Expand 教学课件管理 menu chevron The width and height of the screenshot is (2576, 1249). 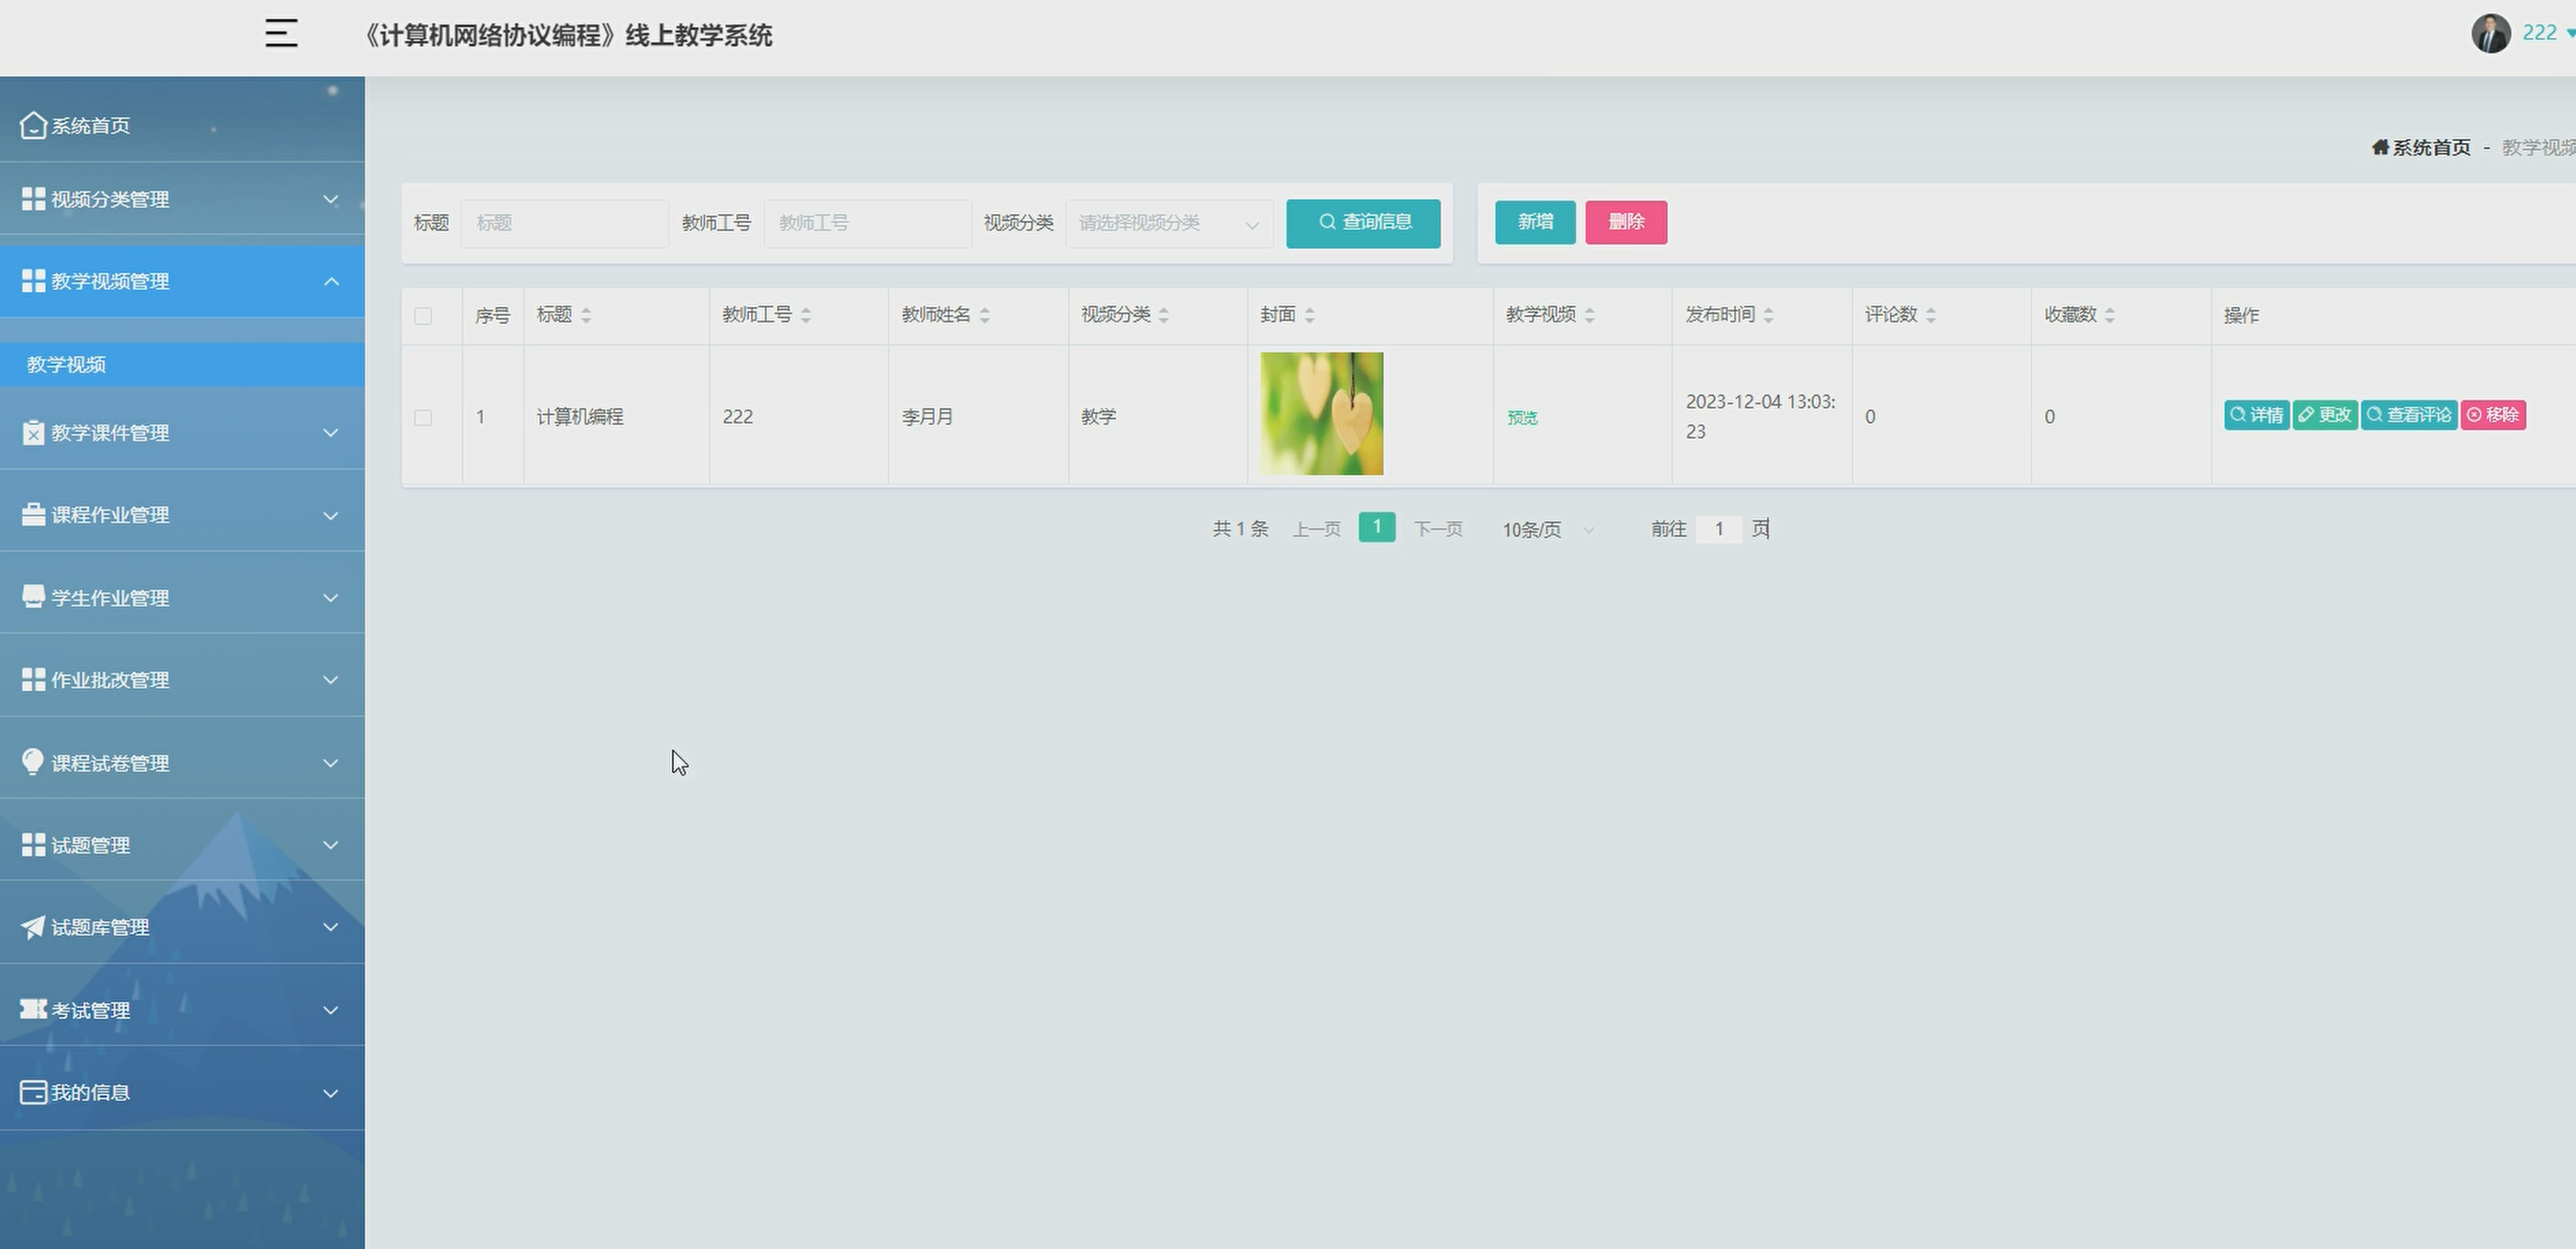[330, 432]
